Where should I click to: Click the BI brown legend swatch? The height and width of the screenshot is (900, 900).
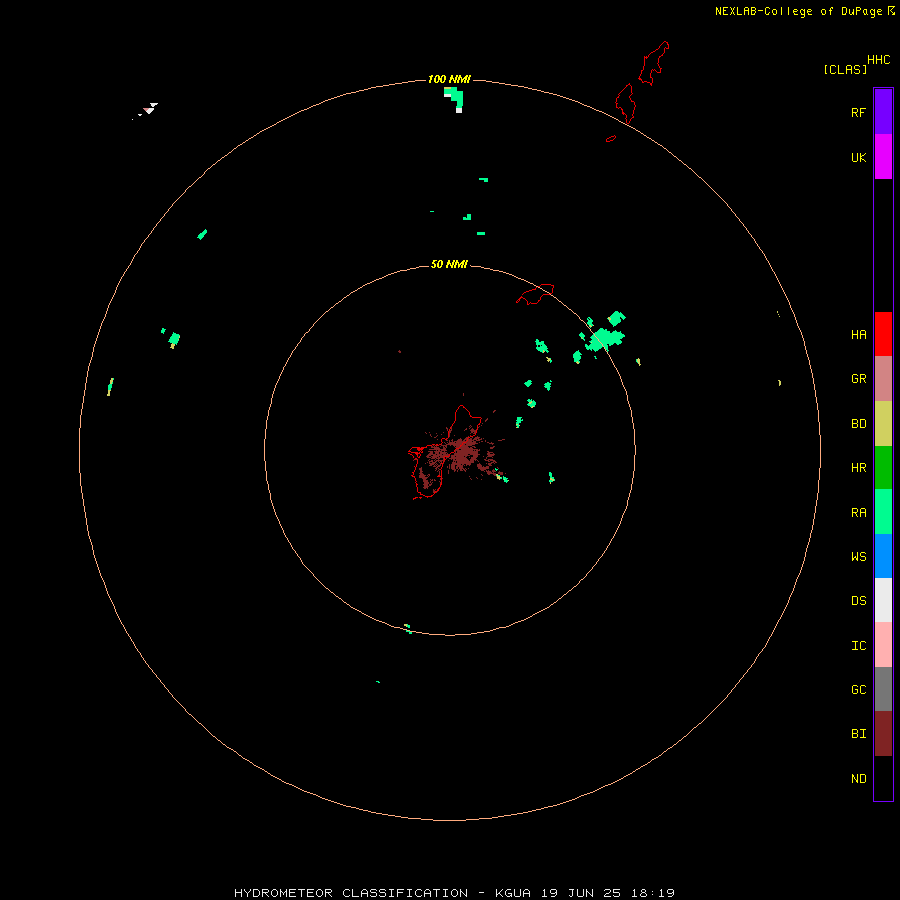click(883, 734)
